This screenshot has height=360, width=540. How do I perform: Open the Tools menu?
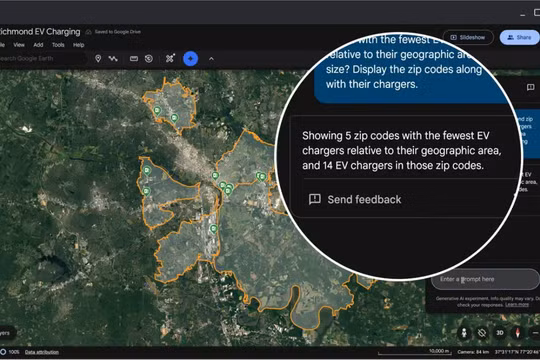[58, 45]
